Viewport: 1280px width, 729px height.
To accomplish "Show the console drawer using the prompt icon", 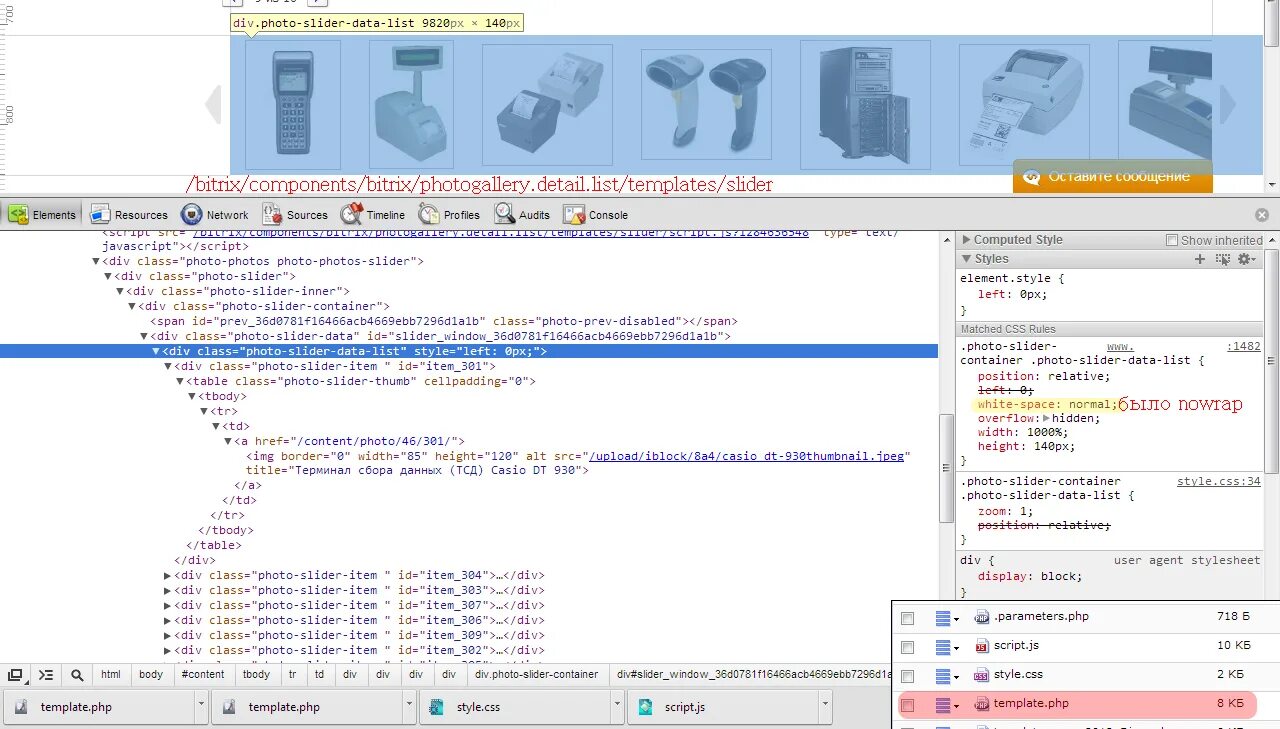I will pyautogui.click(x=46, y=675).
